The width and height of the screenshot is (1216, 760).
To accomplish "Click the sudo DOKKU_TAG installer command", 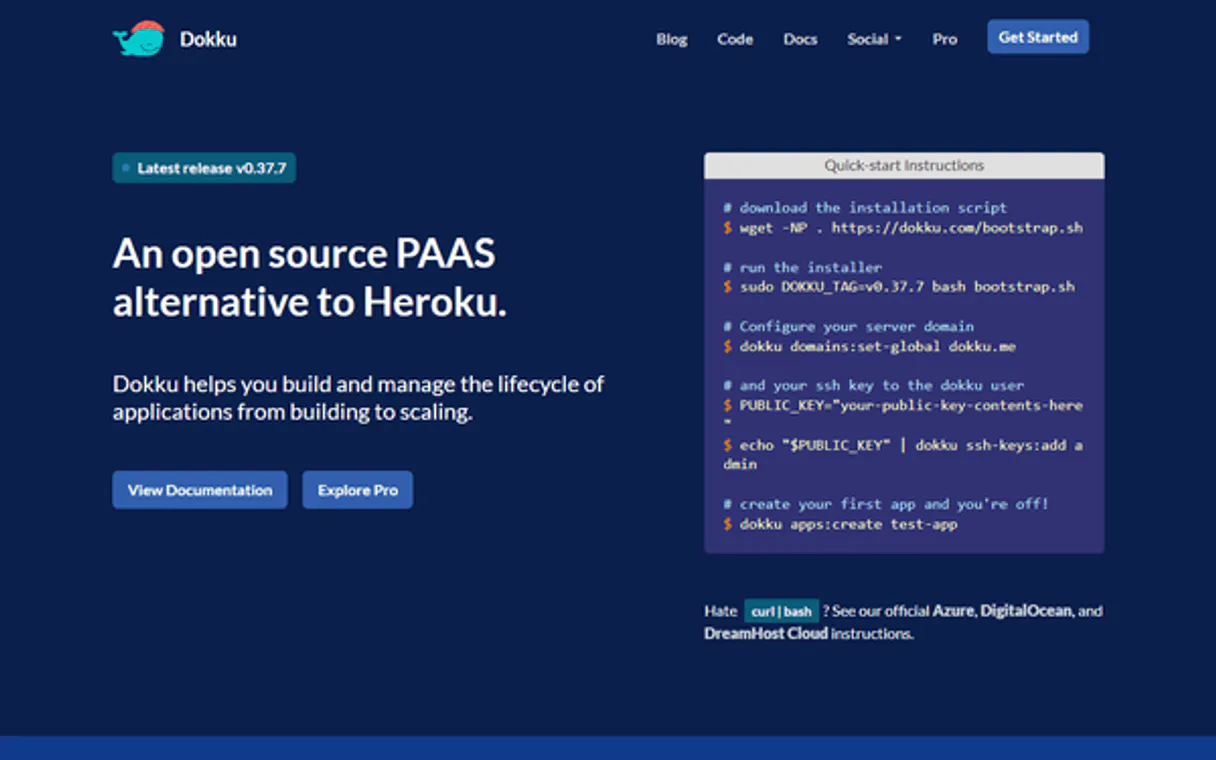I will [906, 286].
